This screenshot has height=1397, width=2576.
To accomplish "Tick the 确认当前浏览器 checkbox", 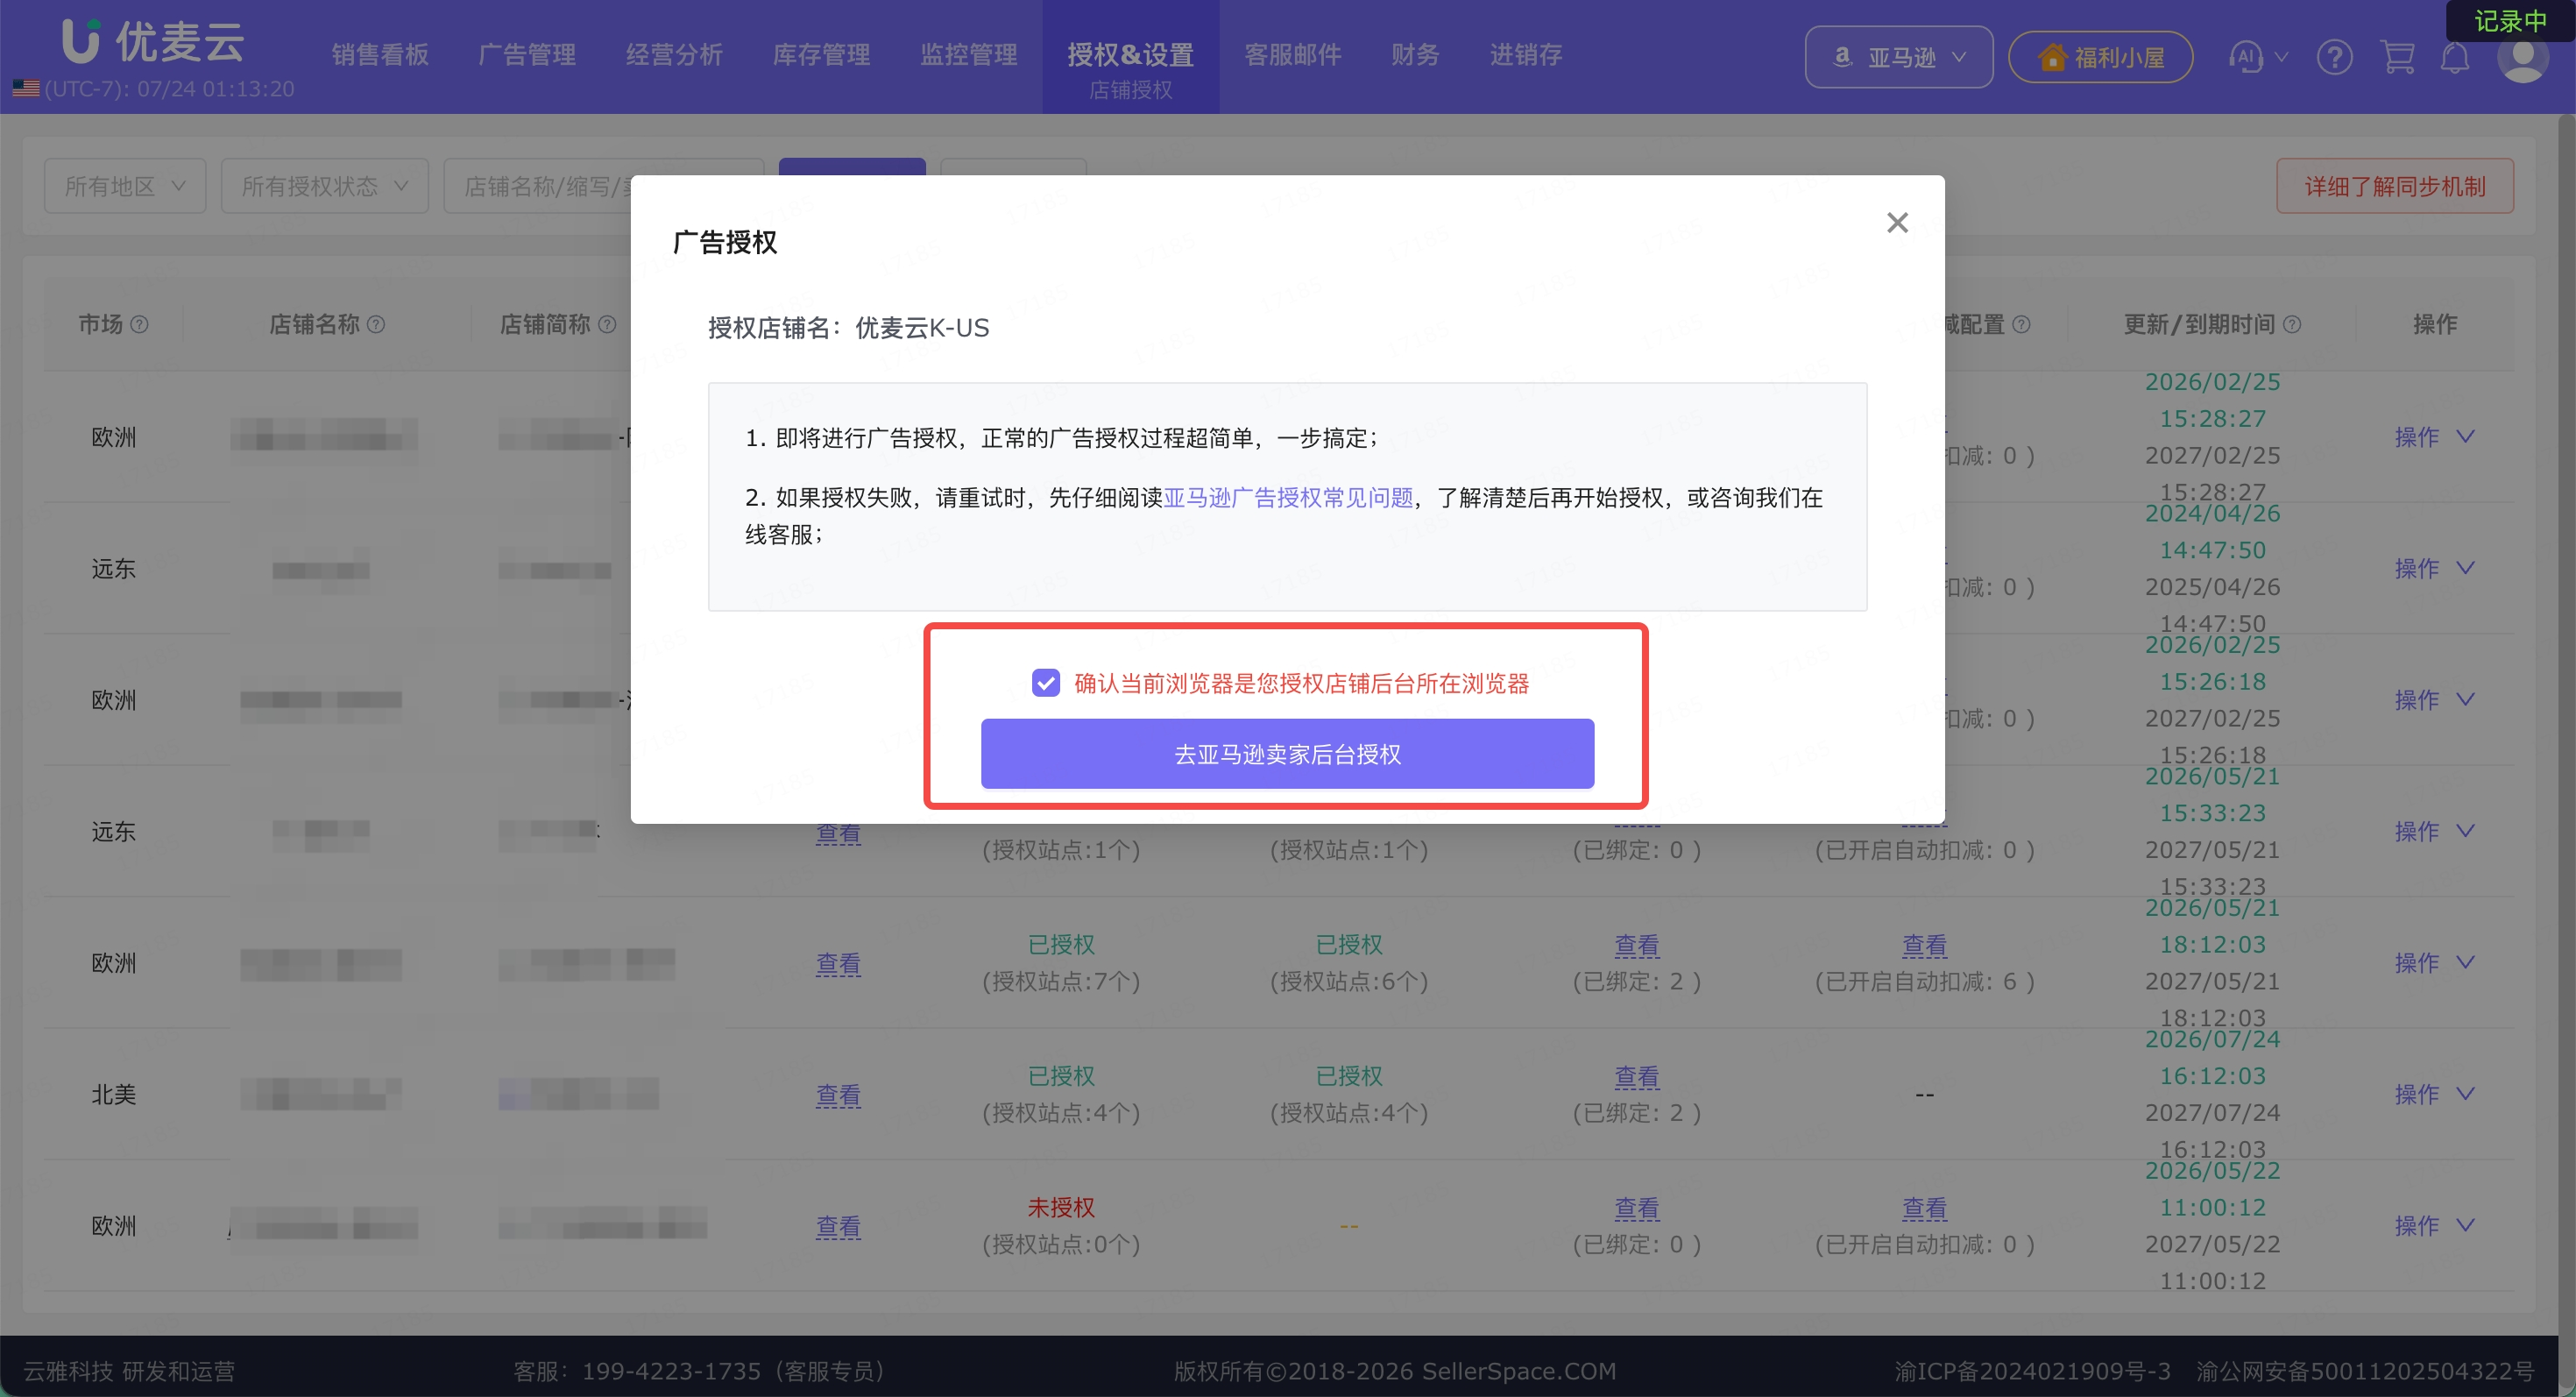I will [1045, 683].
